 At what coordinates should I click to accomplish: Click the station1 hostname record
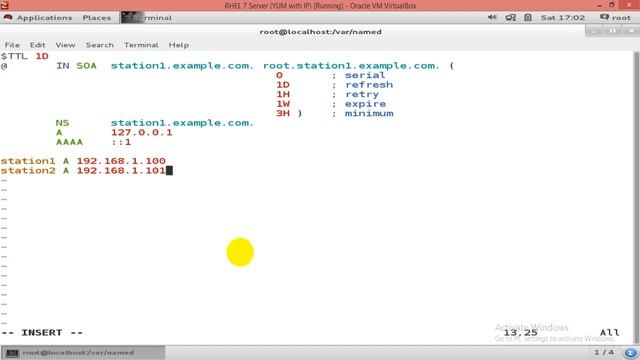pos(28,161)
